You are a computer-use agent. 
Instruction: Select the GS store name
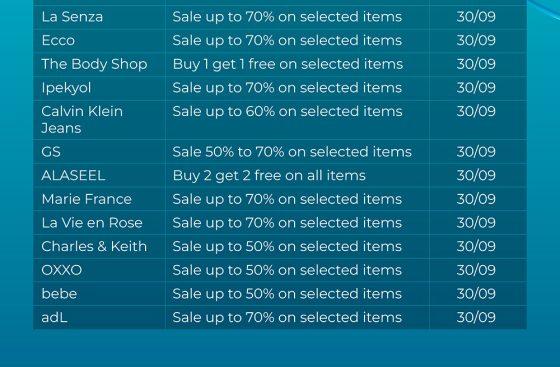[51, 152]
